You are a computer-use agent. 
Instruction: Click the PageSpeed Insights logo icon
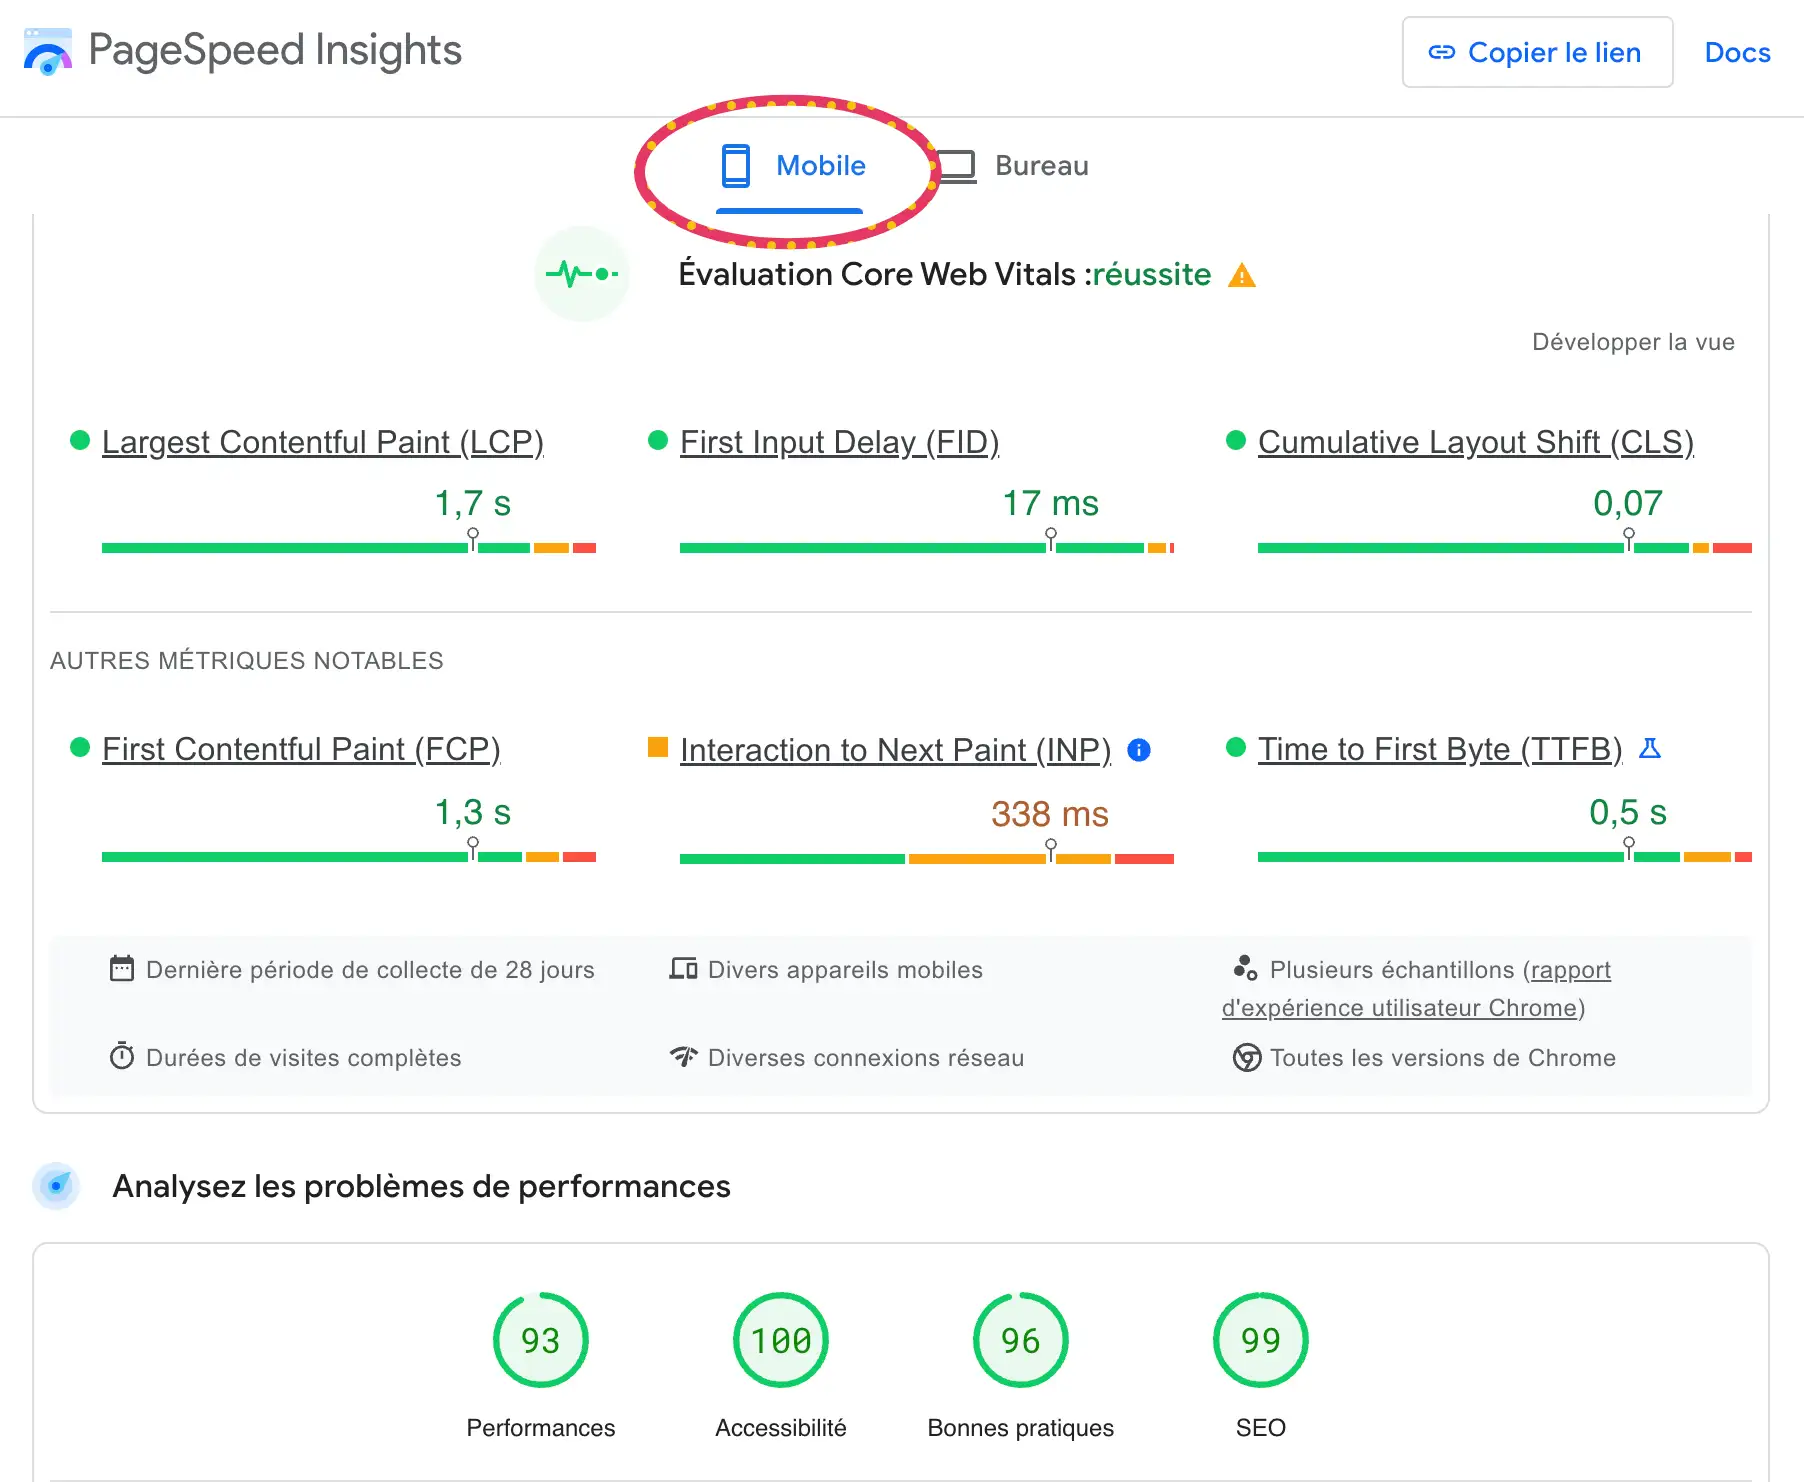pos(48,52)
